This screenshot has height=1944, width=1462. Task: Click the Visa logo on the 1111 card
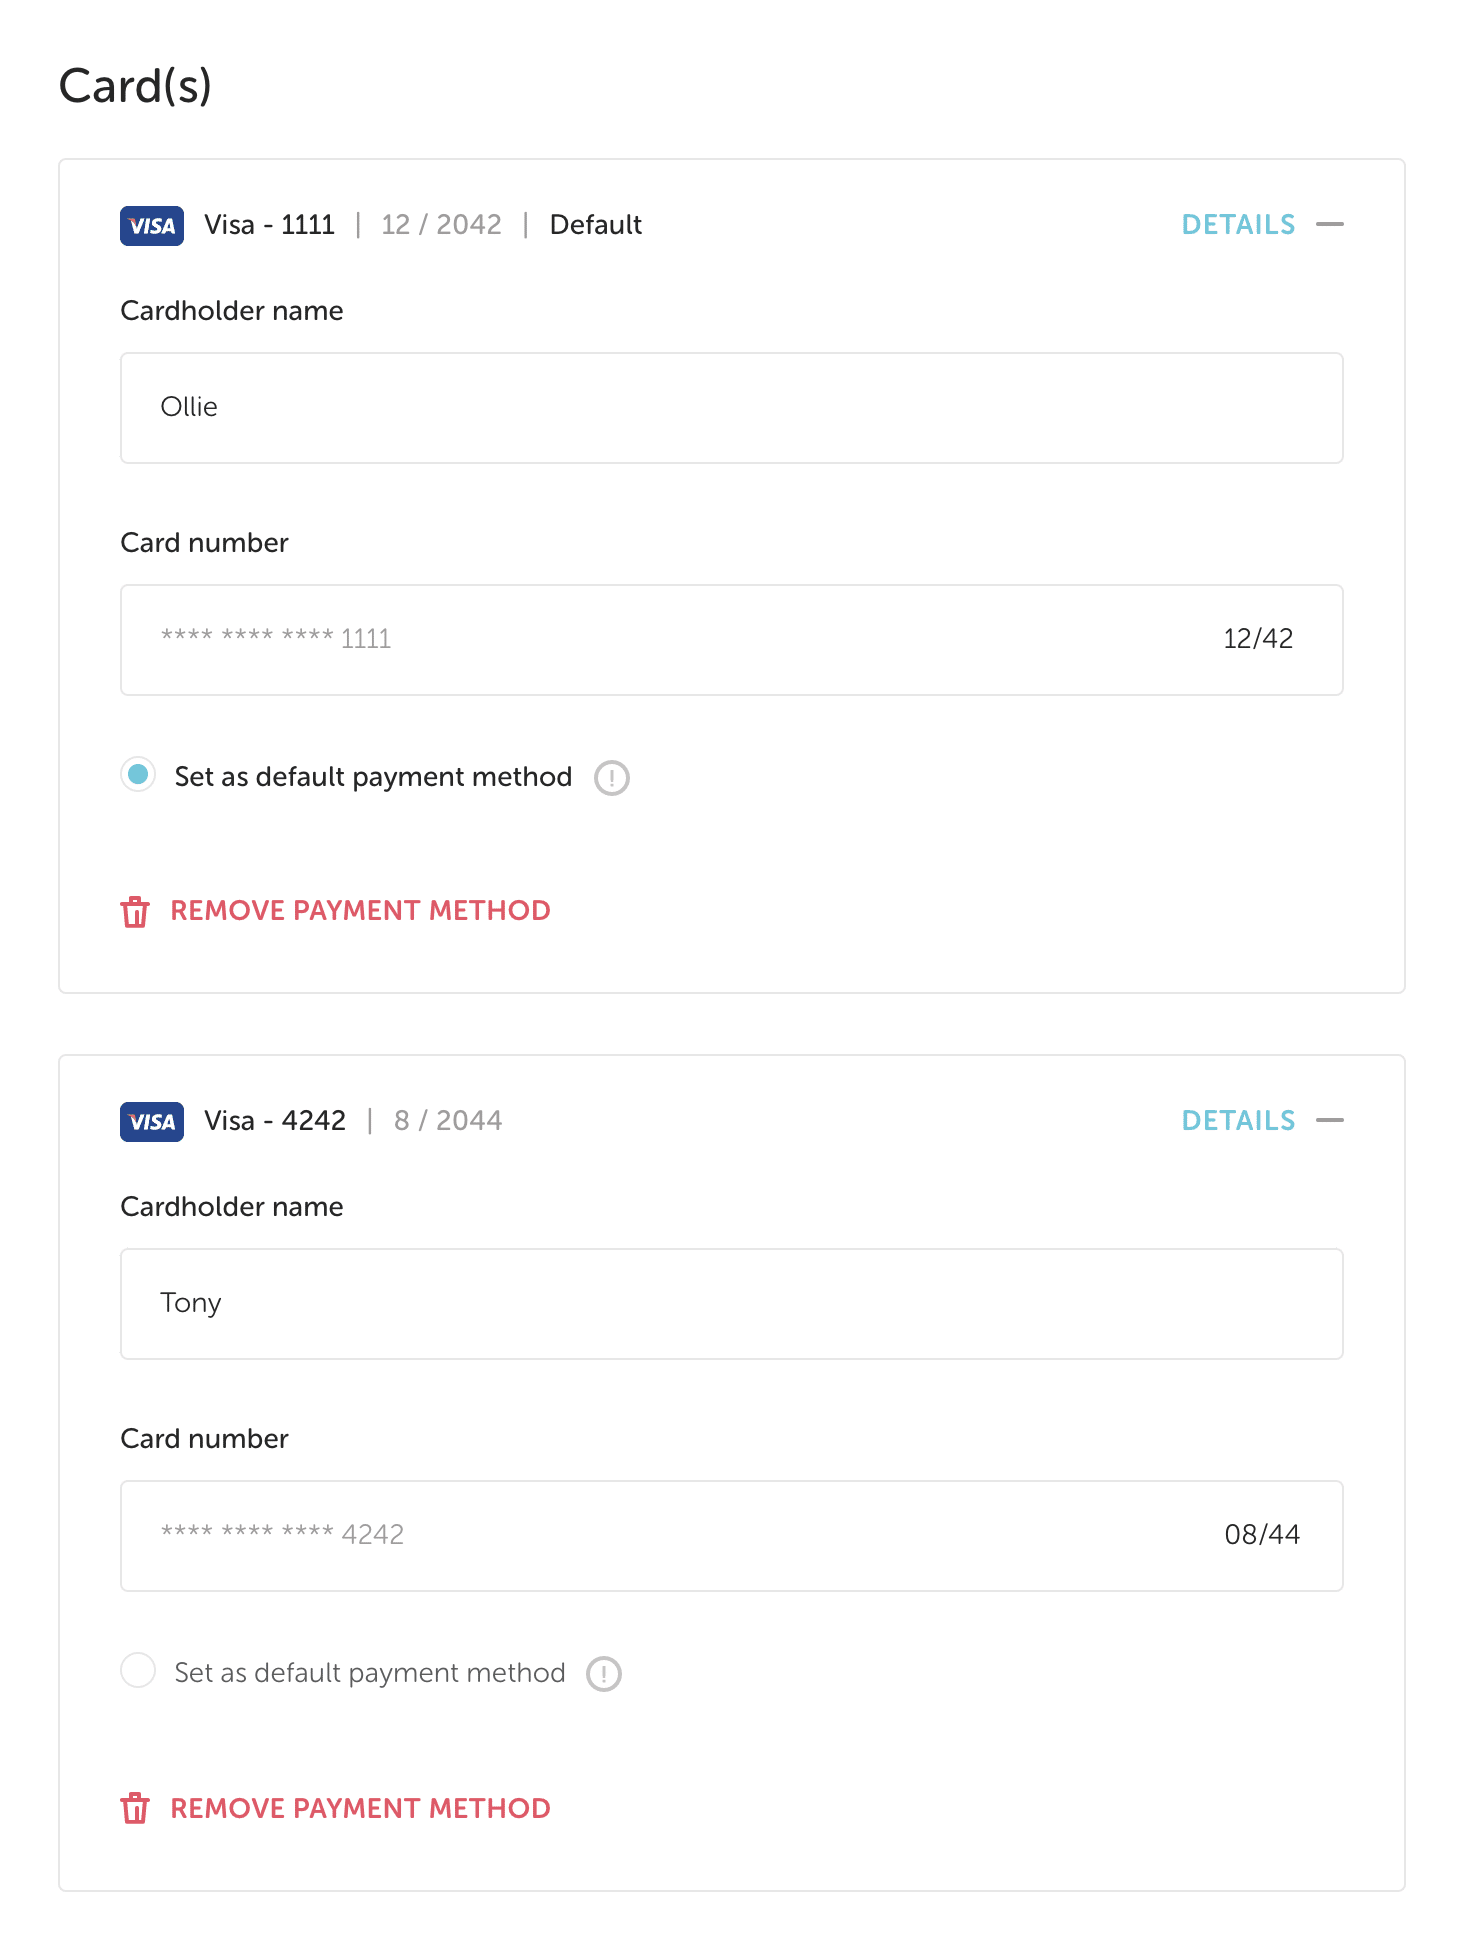click(x=152, y=225)
